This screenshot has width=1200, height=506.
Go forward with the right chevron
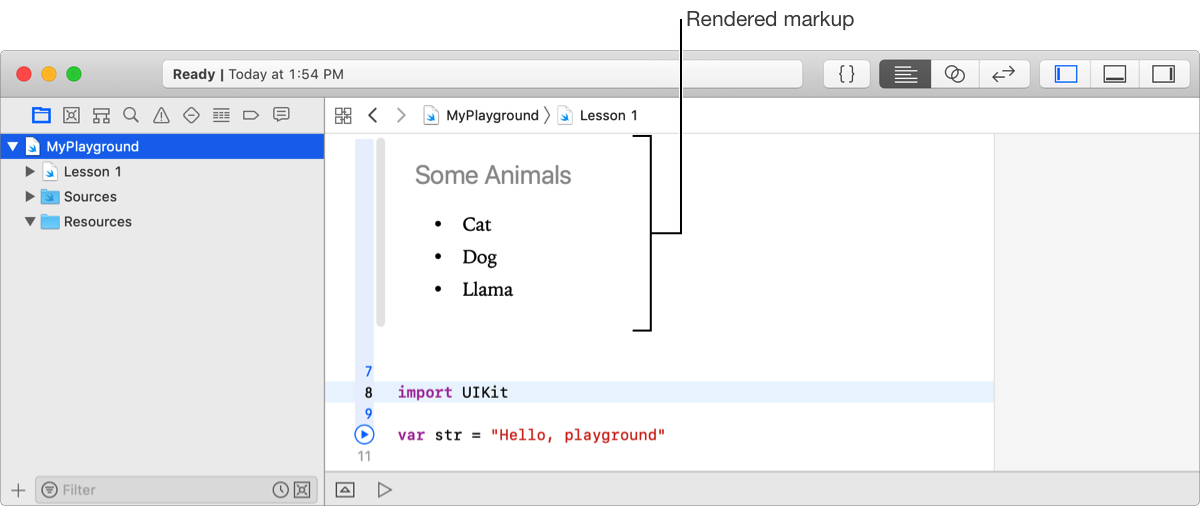tap(401, 115)
